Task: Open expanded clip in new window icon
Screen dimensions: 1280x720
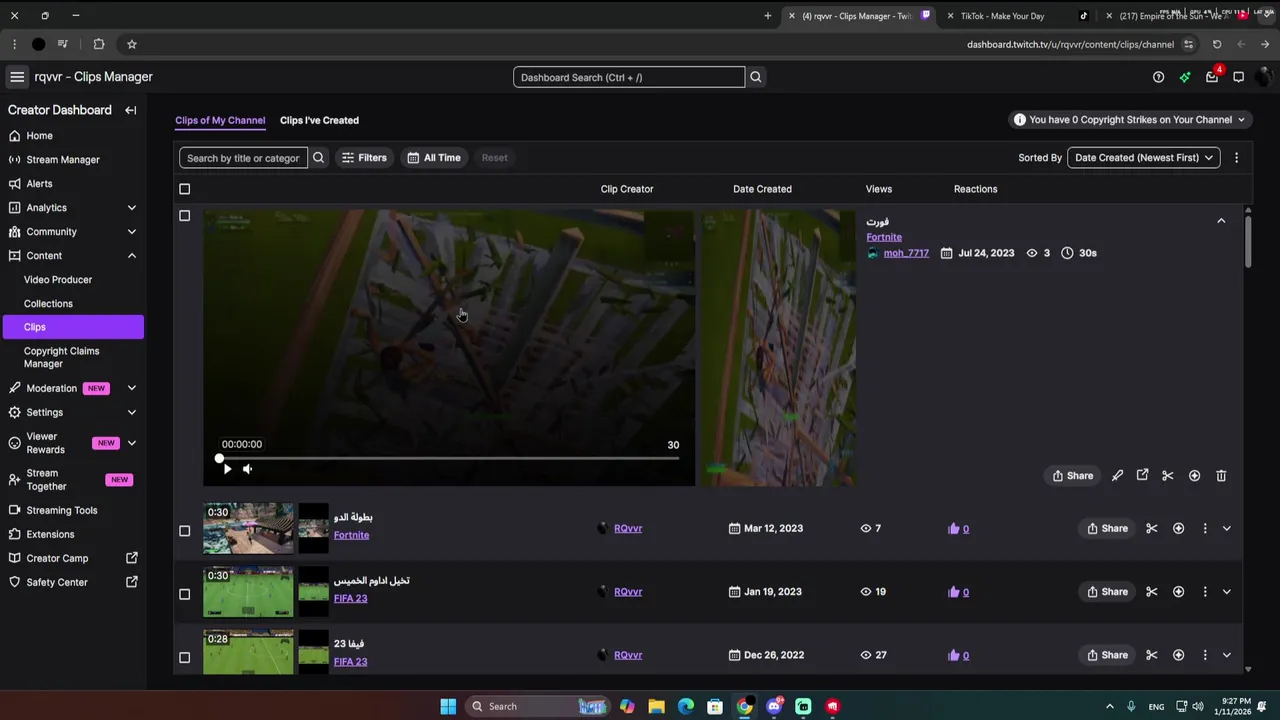Action: [x=1142, y=476]
